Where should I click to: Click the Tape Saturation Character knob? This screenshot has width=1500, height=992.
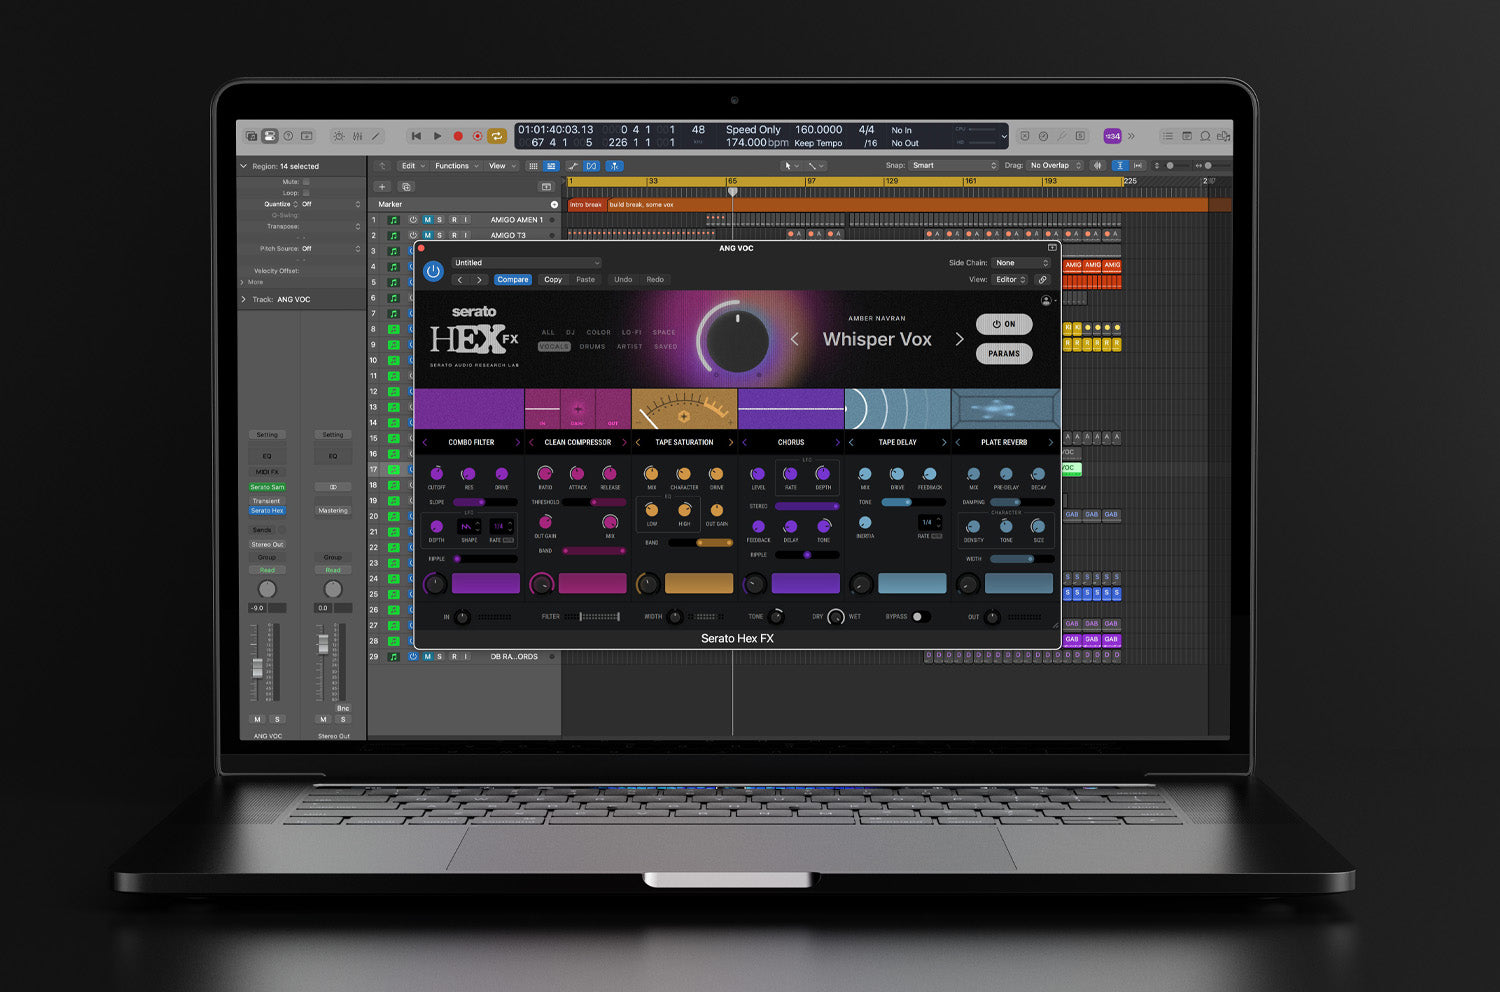684,473
